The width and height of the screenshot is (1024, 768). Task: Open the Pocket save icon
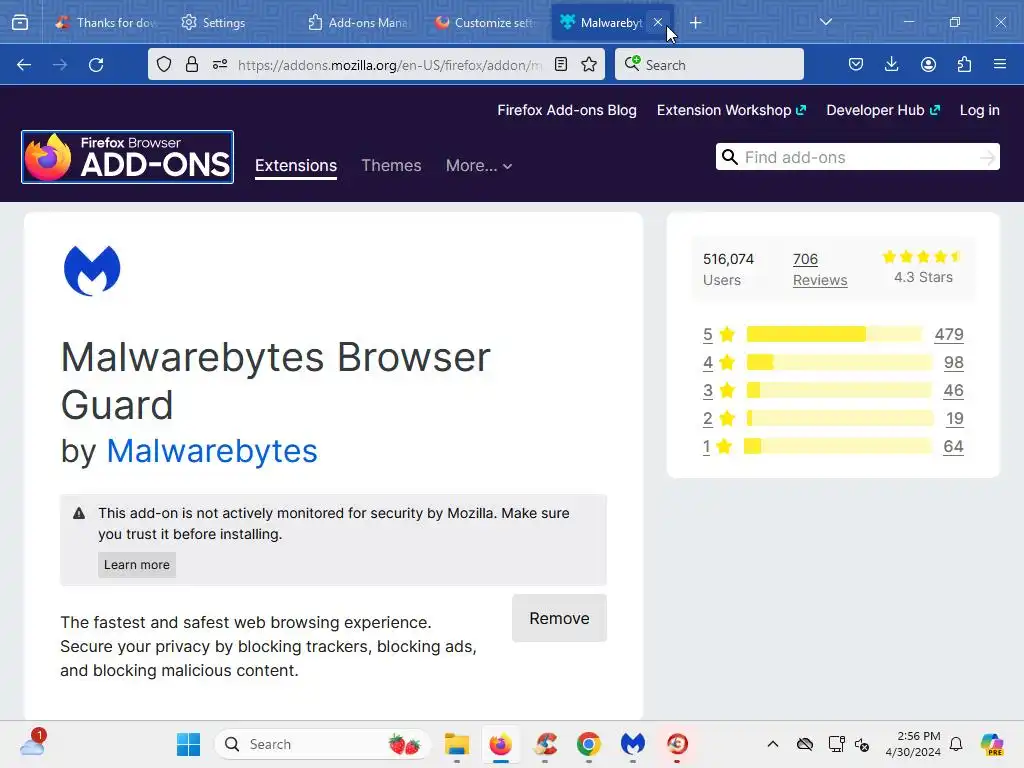pos(856,64)
